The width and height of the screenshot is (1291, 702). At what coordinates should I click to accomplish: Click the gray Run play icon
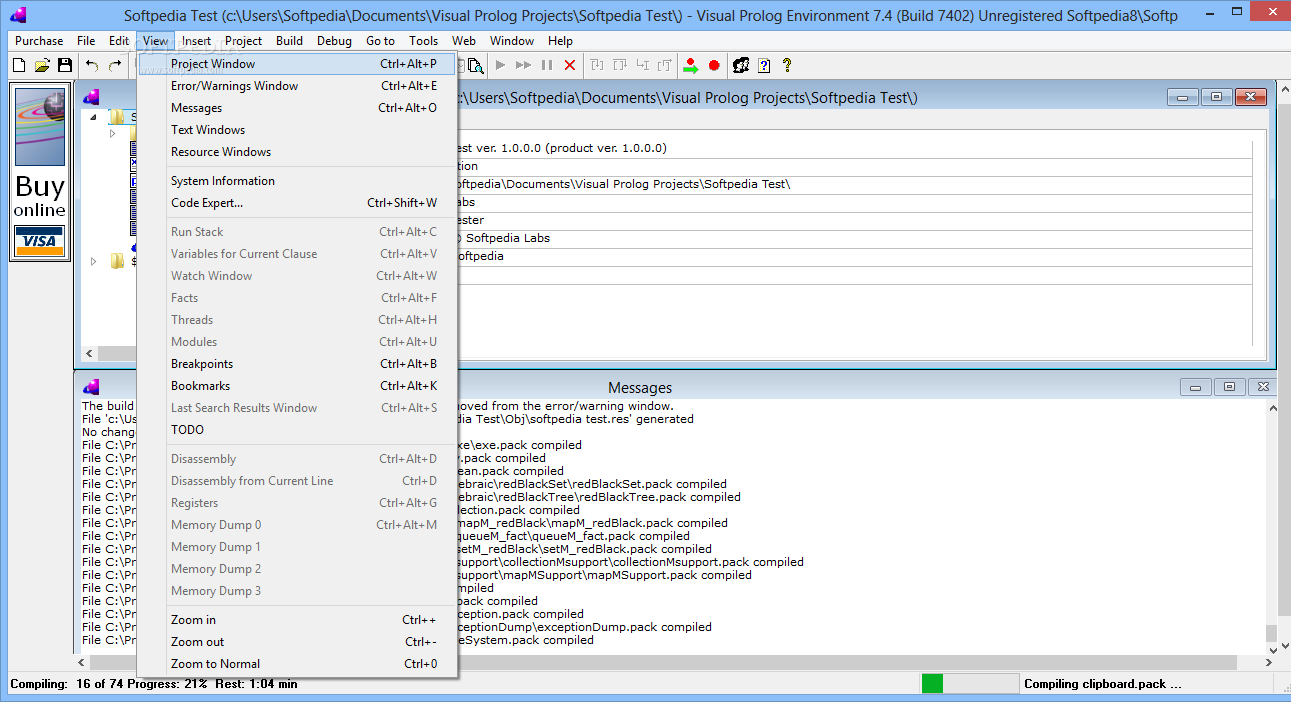[501, 65]
